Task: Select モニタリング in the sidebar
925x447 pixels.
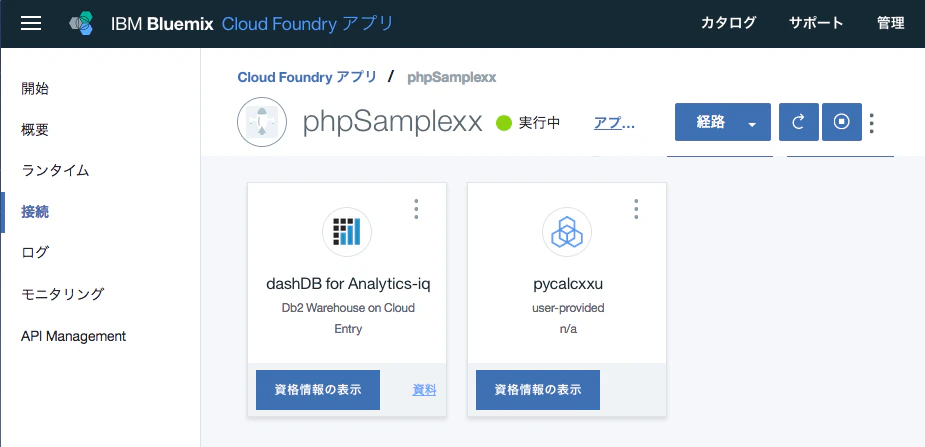Action: (x=63, y=294)
